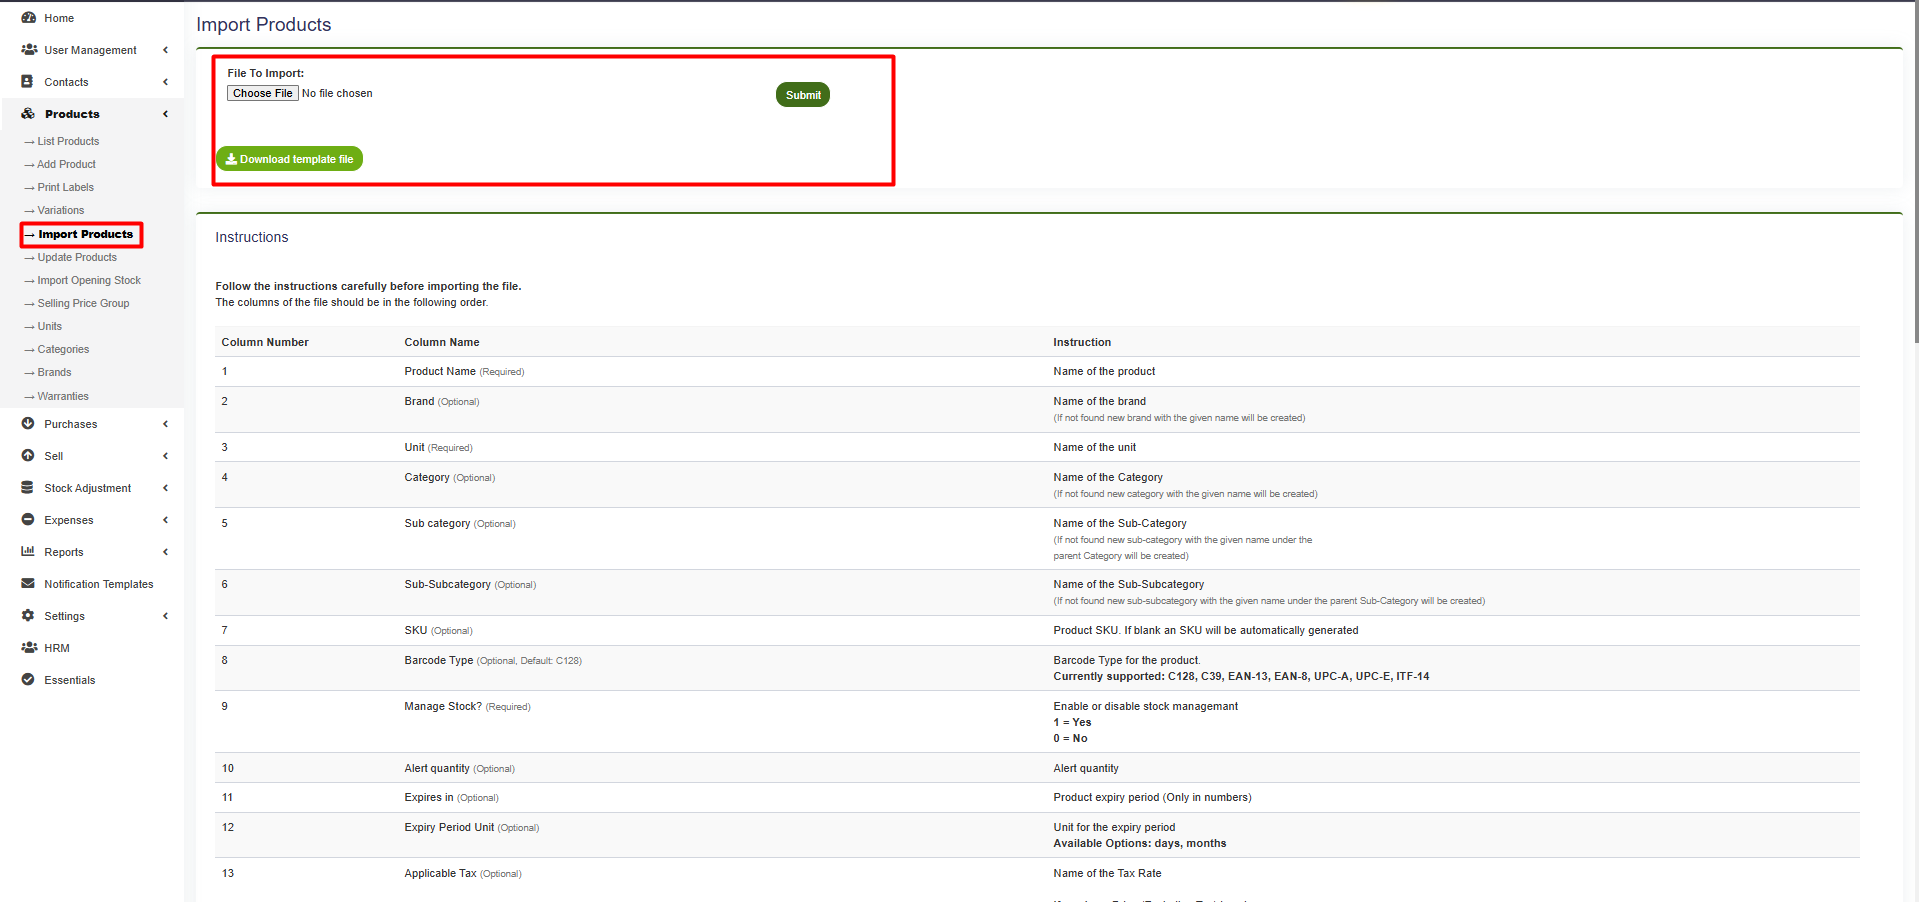
Task: Click the Essentials check-circle icon
Action: click(x=28, y=680)
